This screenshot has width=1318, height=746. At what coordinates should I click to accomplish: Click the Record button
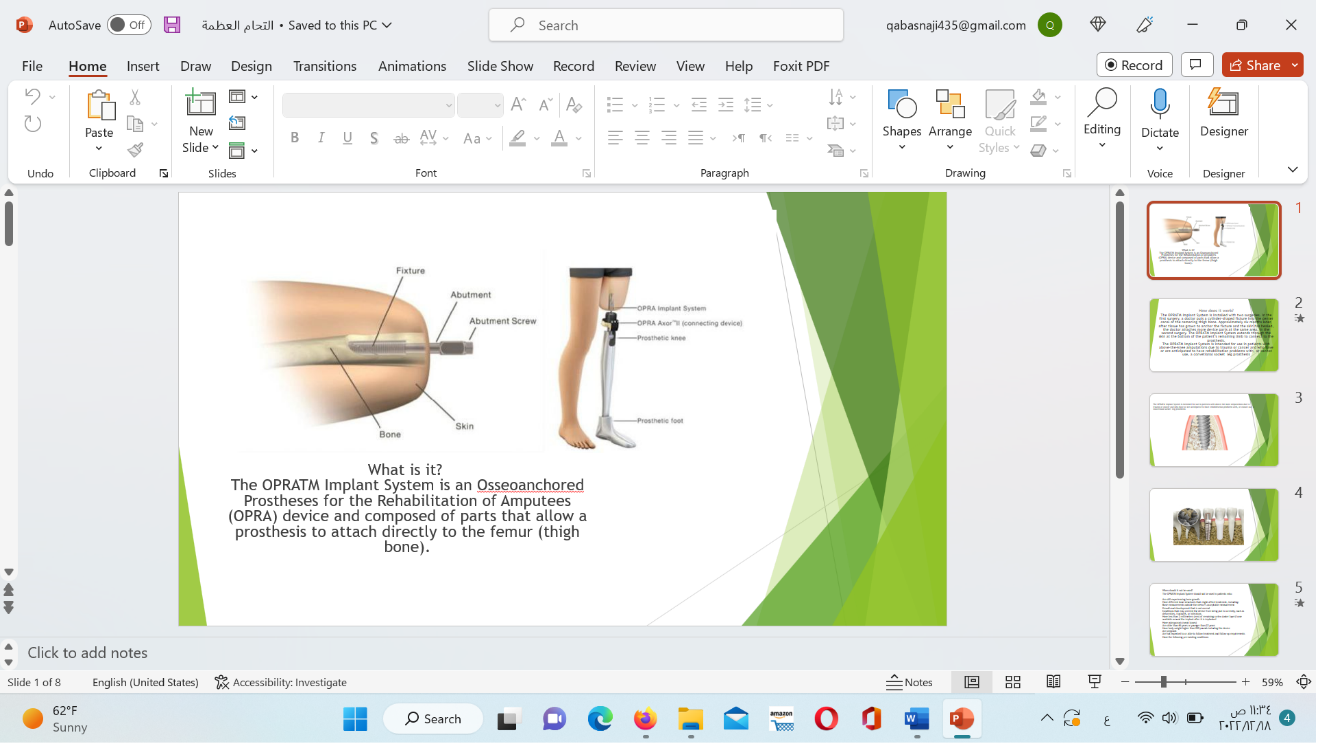[1134, 65]
